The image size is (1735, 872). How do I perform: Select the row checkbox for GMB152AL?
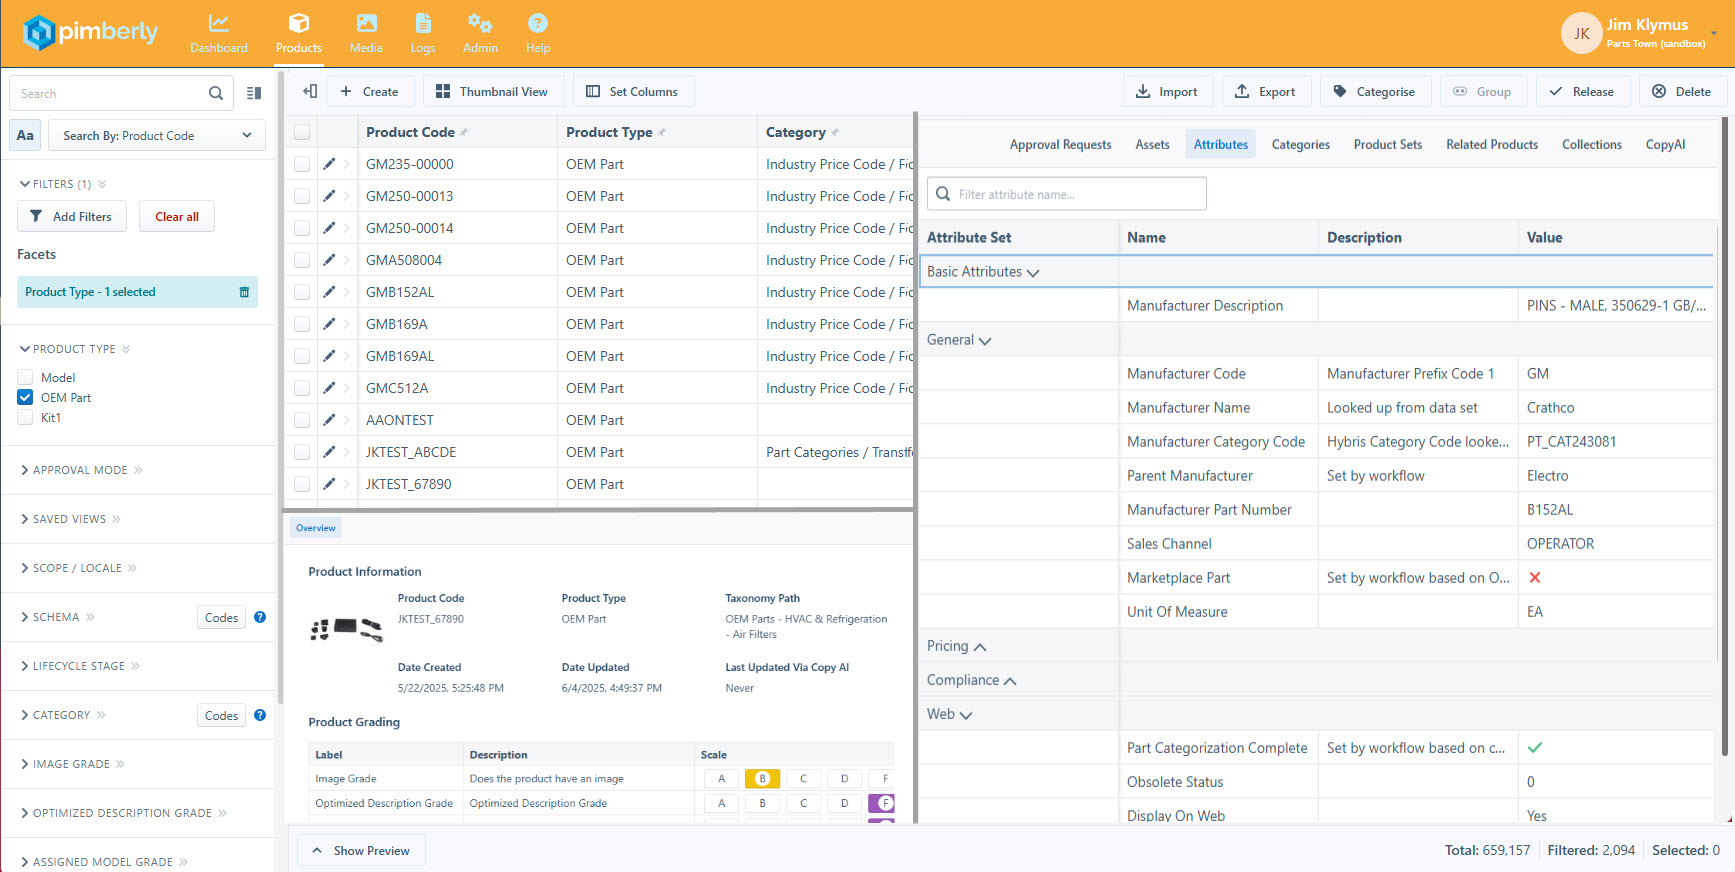coord(302,292)
